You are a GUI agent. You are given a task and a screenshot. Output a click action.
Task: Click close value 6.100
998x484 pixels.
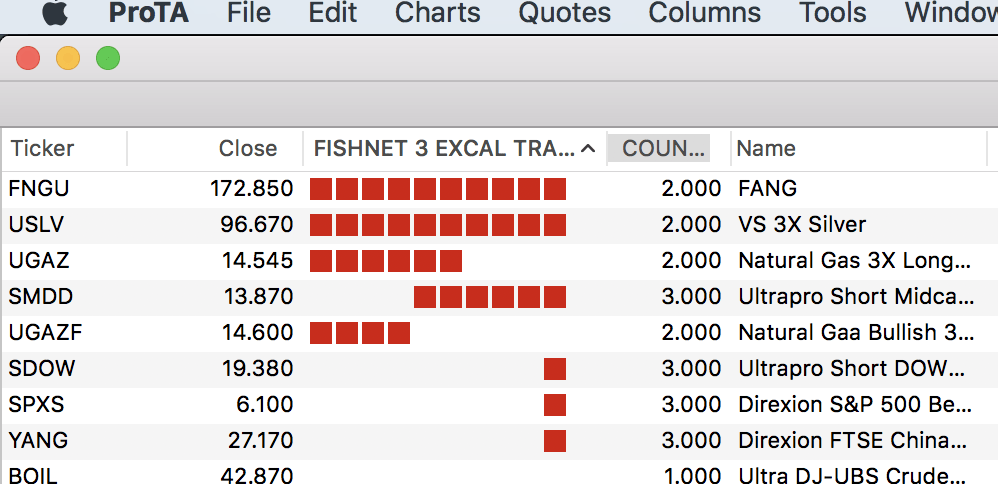click(x=264, y=404)
